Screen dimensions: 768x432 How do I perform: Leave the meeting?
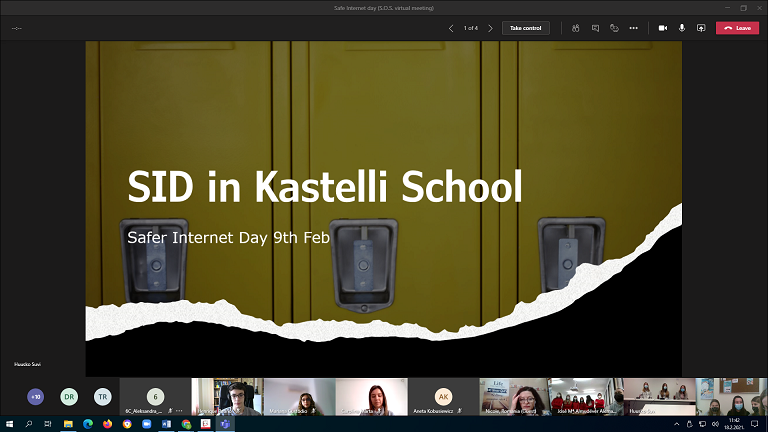tap(737, 28)
